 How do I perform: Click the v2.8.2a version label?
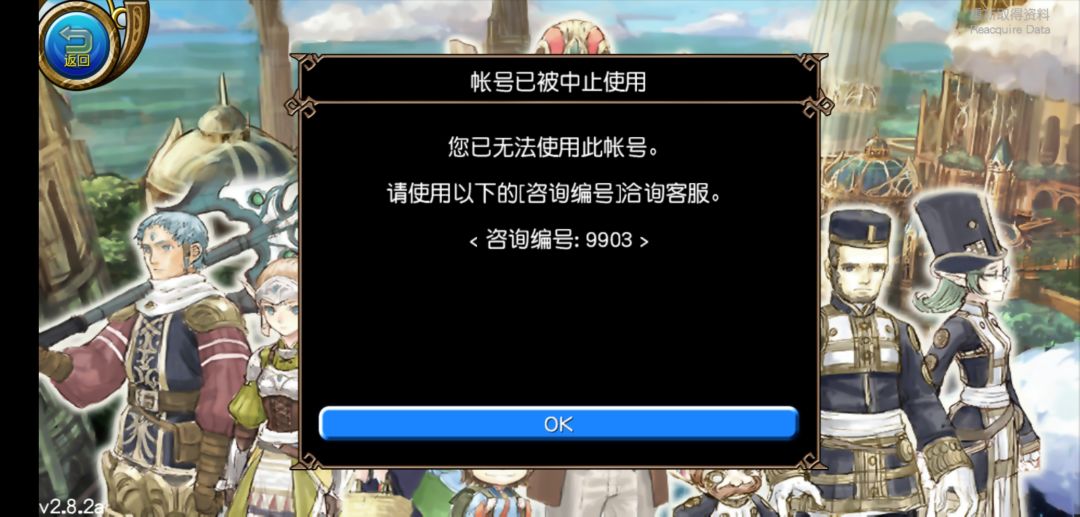(71, 507)
